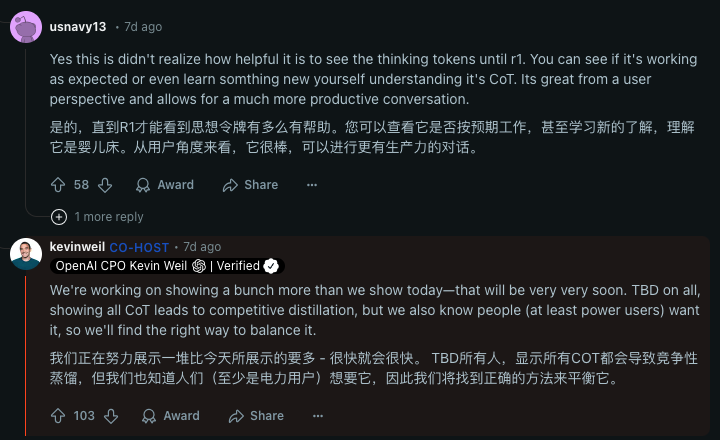Open more options on kevinweil's comment

click(x=318, y=416)
